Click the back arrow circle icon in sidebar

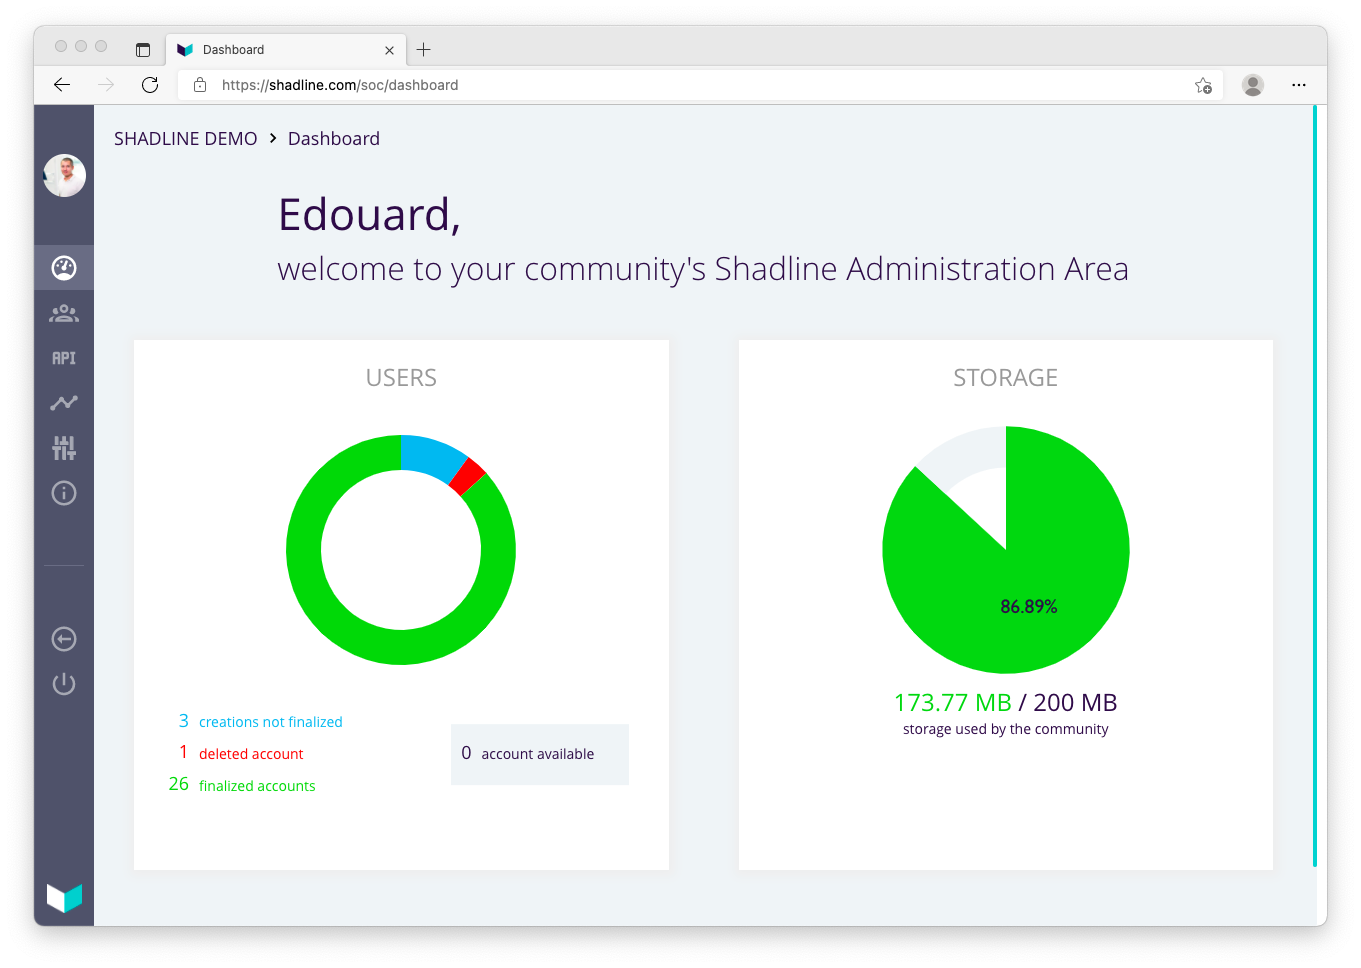click(x=64, y=639)
